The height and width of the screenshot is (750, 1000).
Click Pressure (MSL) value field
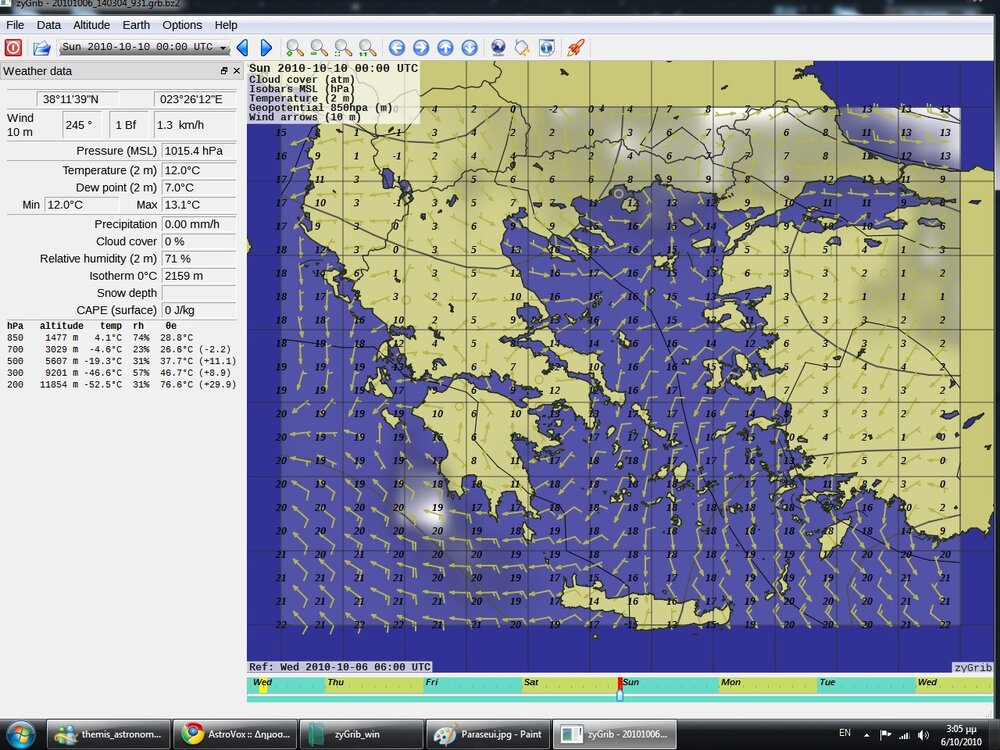(198, 151)
